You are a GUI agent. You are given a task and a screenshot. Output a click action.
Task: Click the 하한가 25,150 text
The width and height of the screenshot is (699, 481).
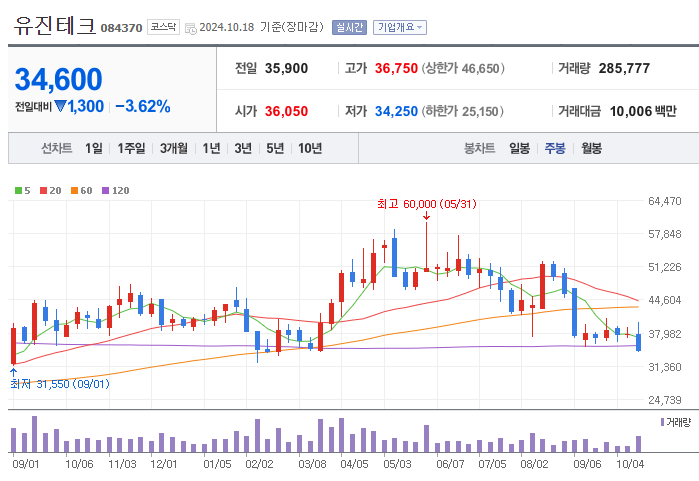coord(463,111)
